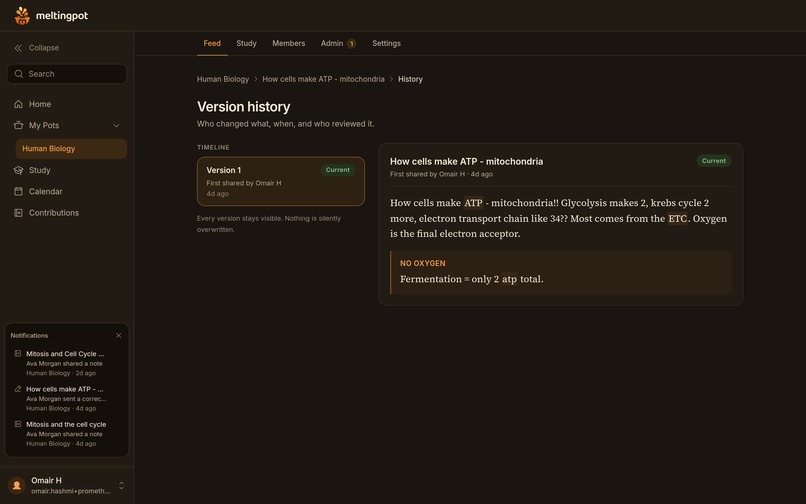Click the note title 'How cells make ATP - mitochondria'
This screenshot has height=504, width=806.
click(x=466, y=161)
